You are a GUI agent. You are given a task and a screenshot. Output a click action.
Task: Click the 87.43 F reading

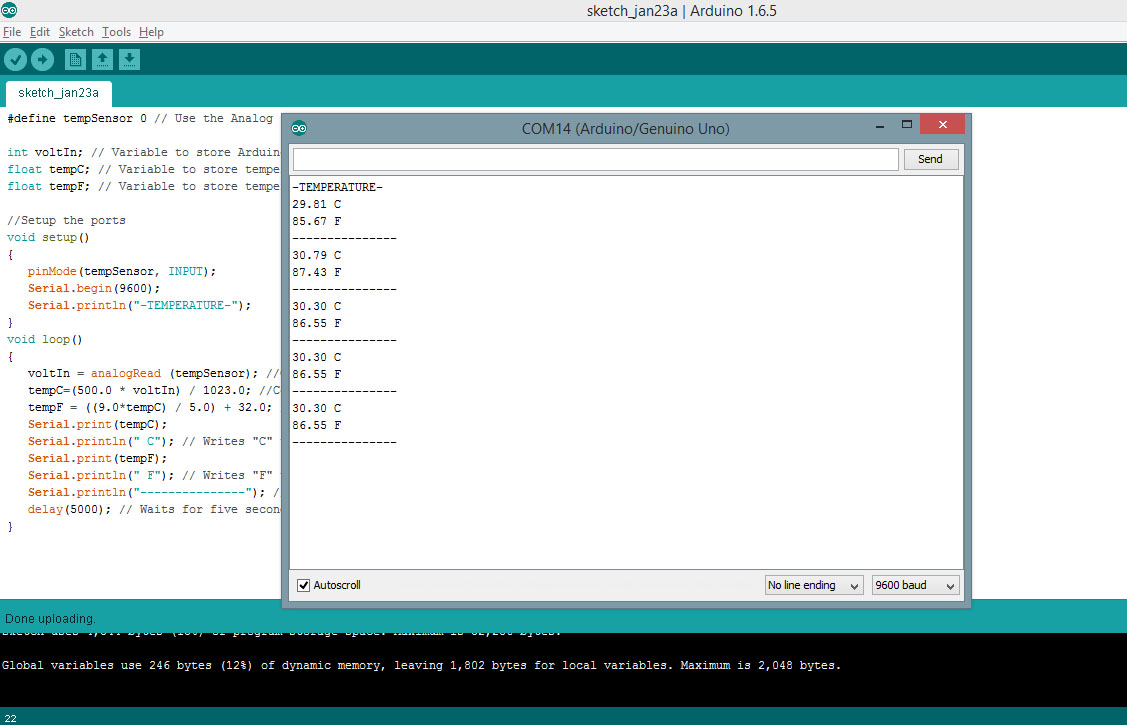click(316, 272)
